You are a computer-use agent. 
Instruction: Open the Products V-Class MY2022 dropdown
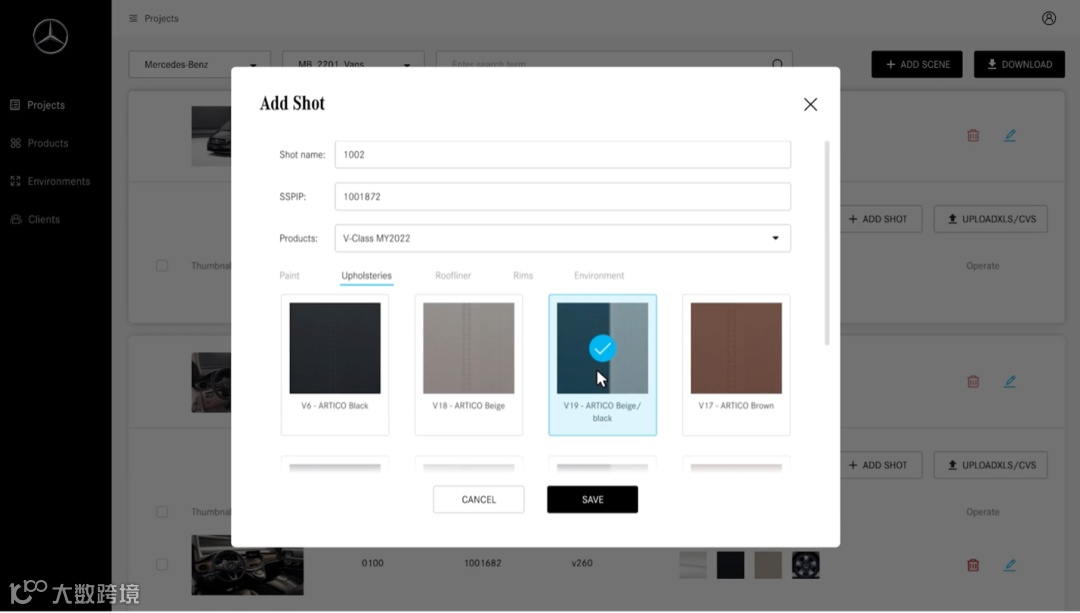[x=563, y=238]
